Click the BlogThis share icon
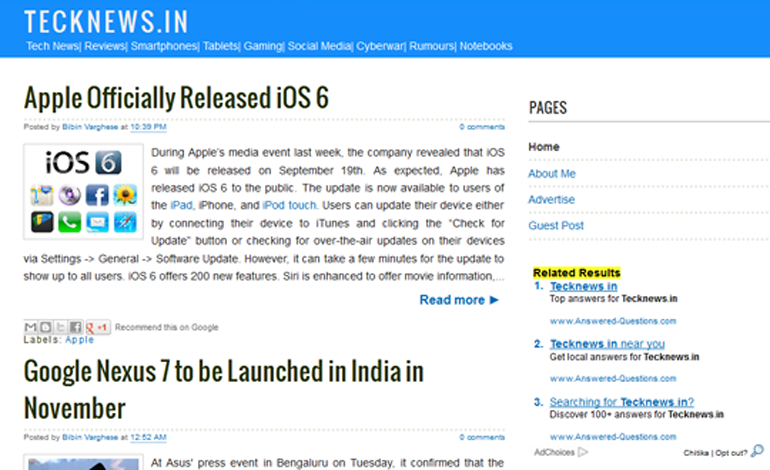 pyautogui.click(x=45, y=327)
